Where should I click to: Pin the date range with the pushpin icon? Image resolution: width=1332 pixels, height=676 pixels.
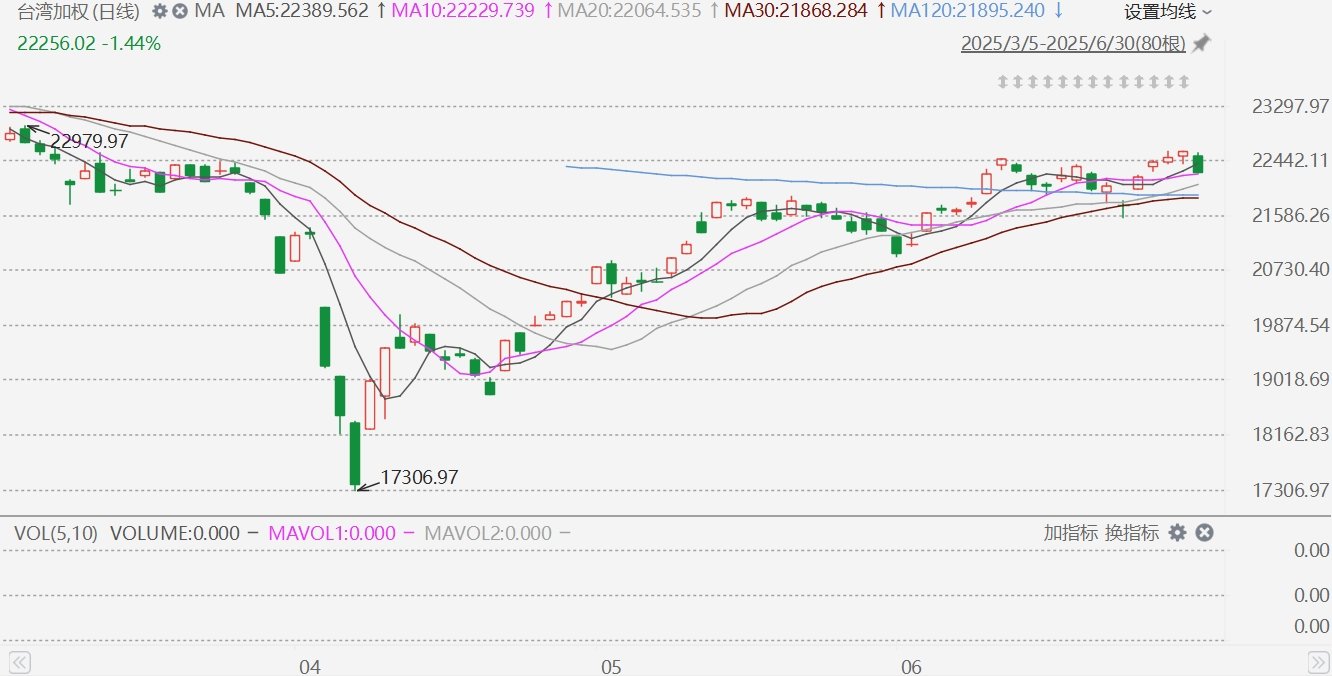coord(1202,43)
